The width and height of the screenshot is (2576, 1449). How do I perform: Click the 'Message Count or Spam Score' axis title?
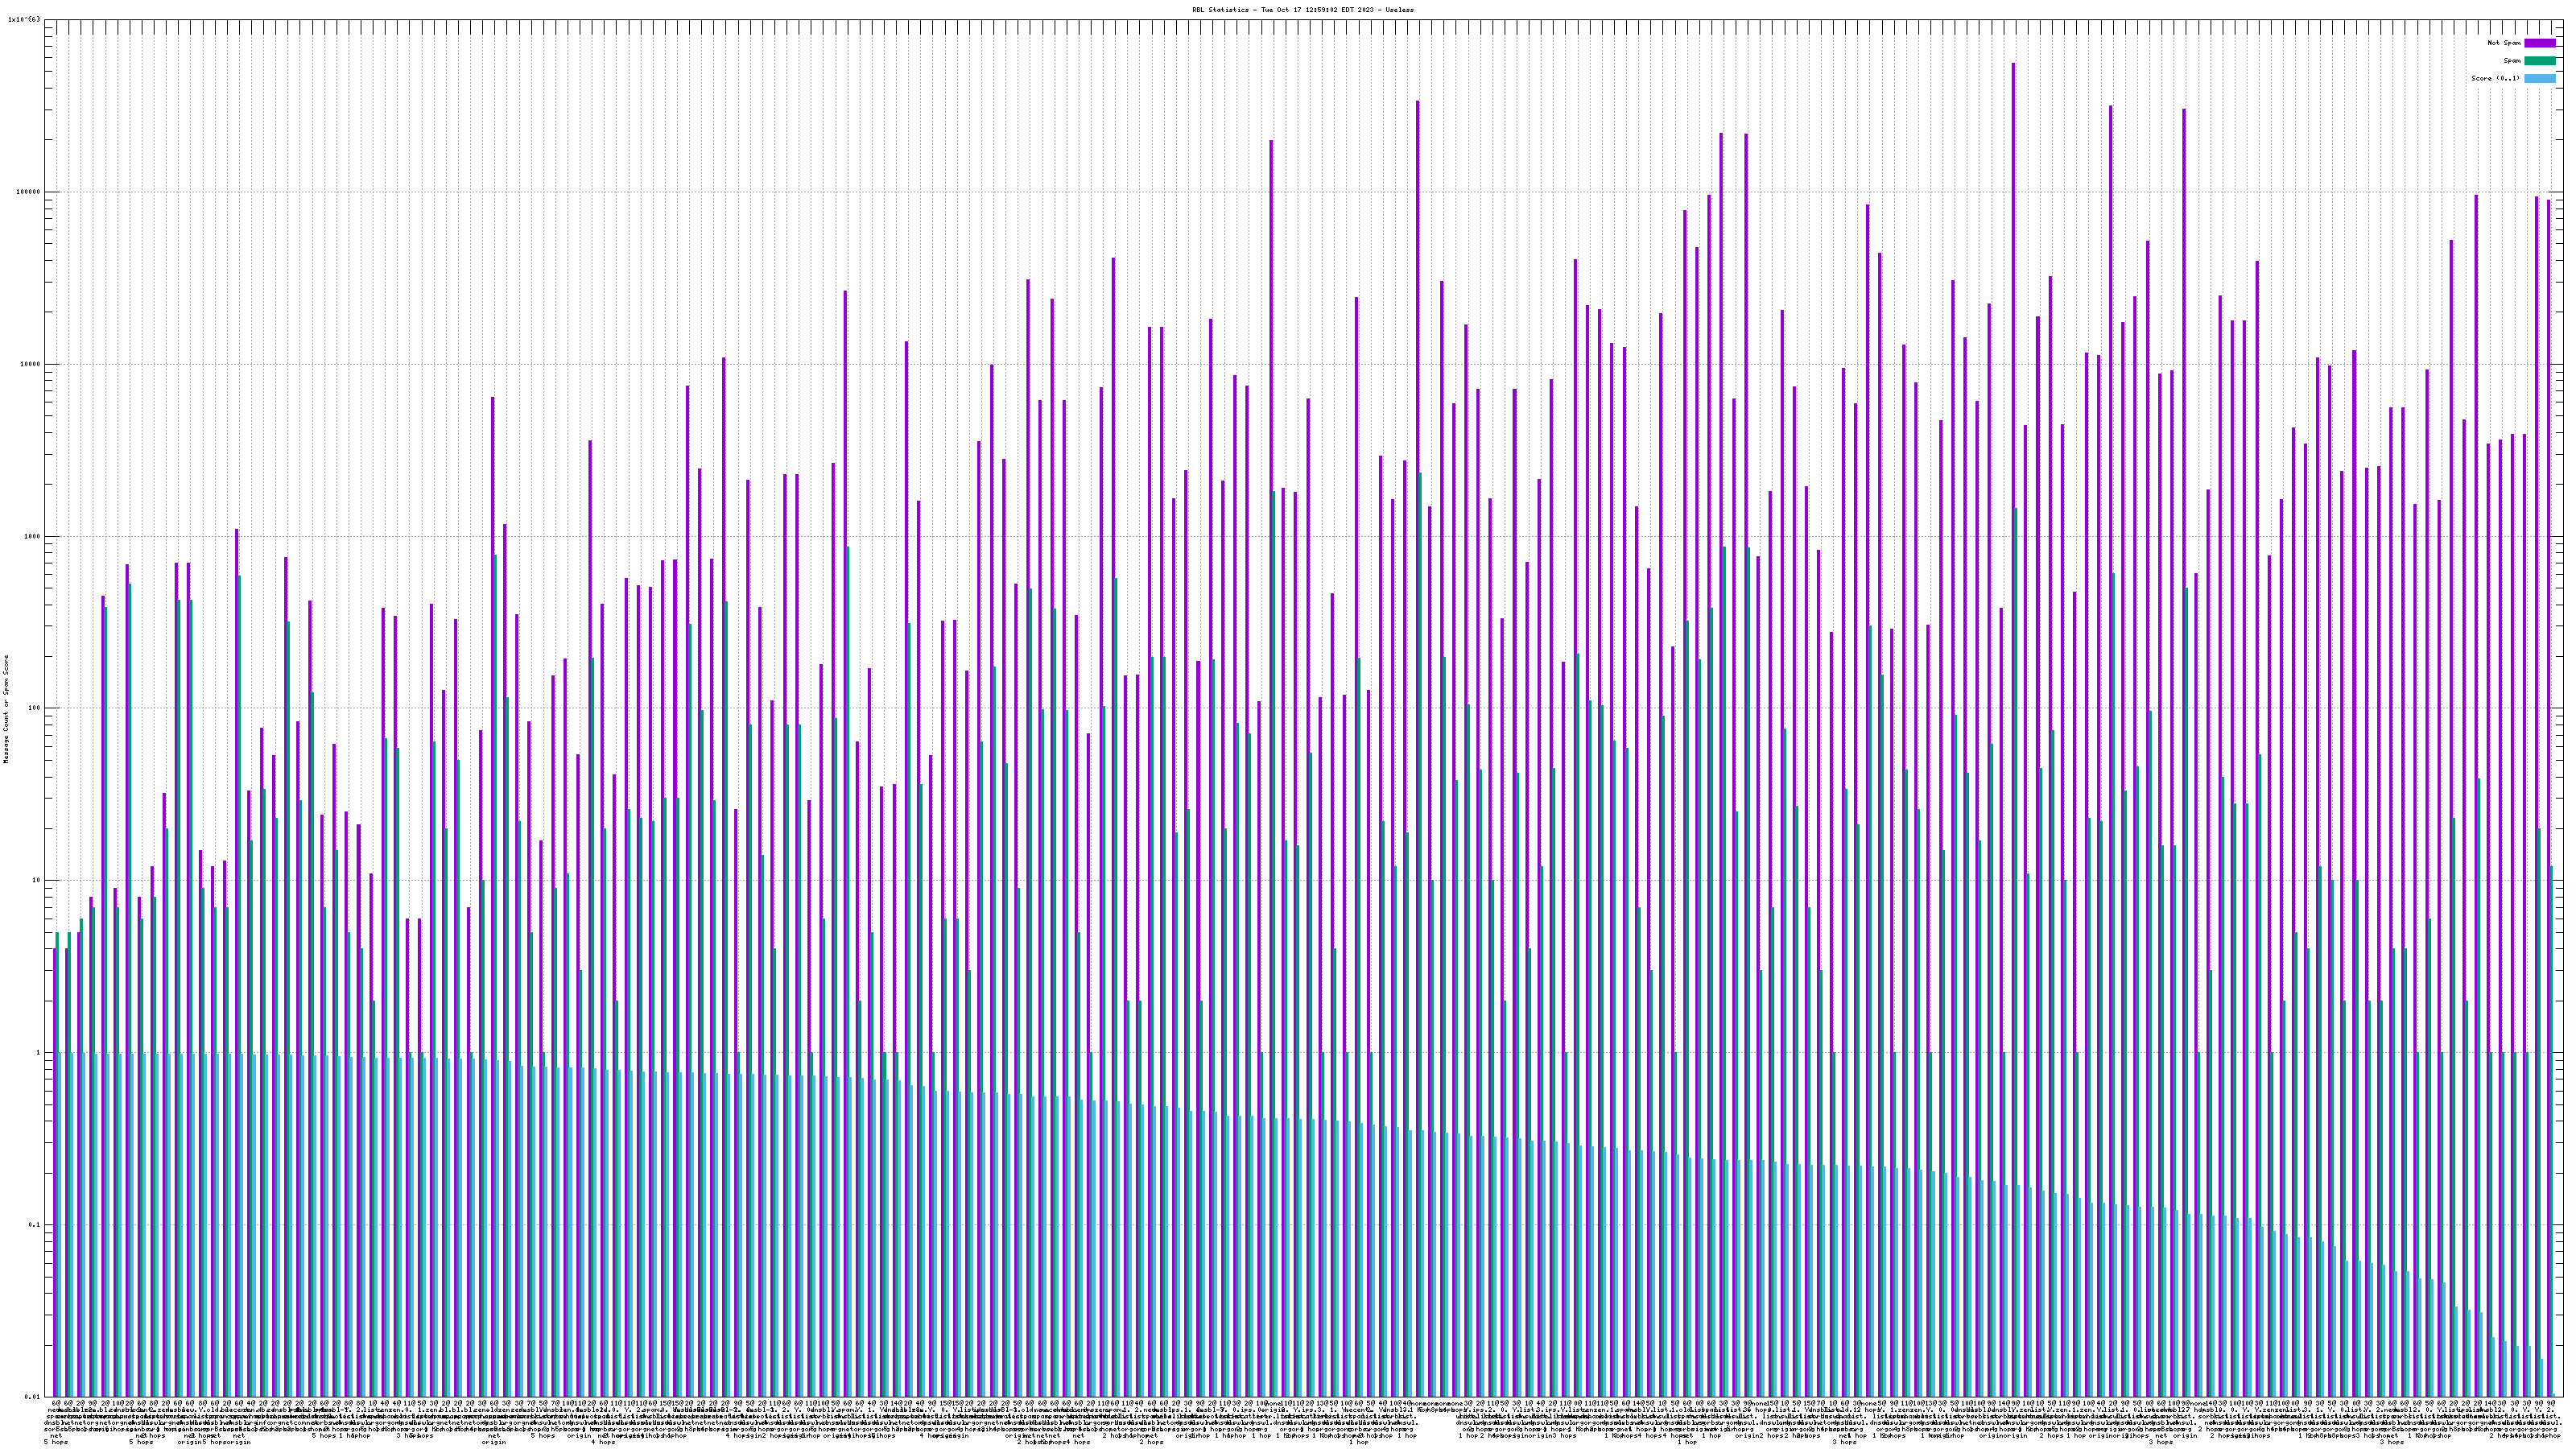(6, 708)
